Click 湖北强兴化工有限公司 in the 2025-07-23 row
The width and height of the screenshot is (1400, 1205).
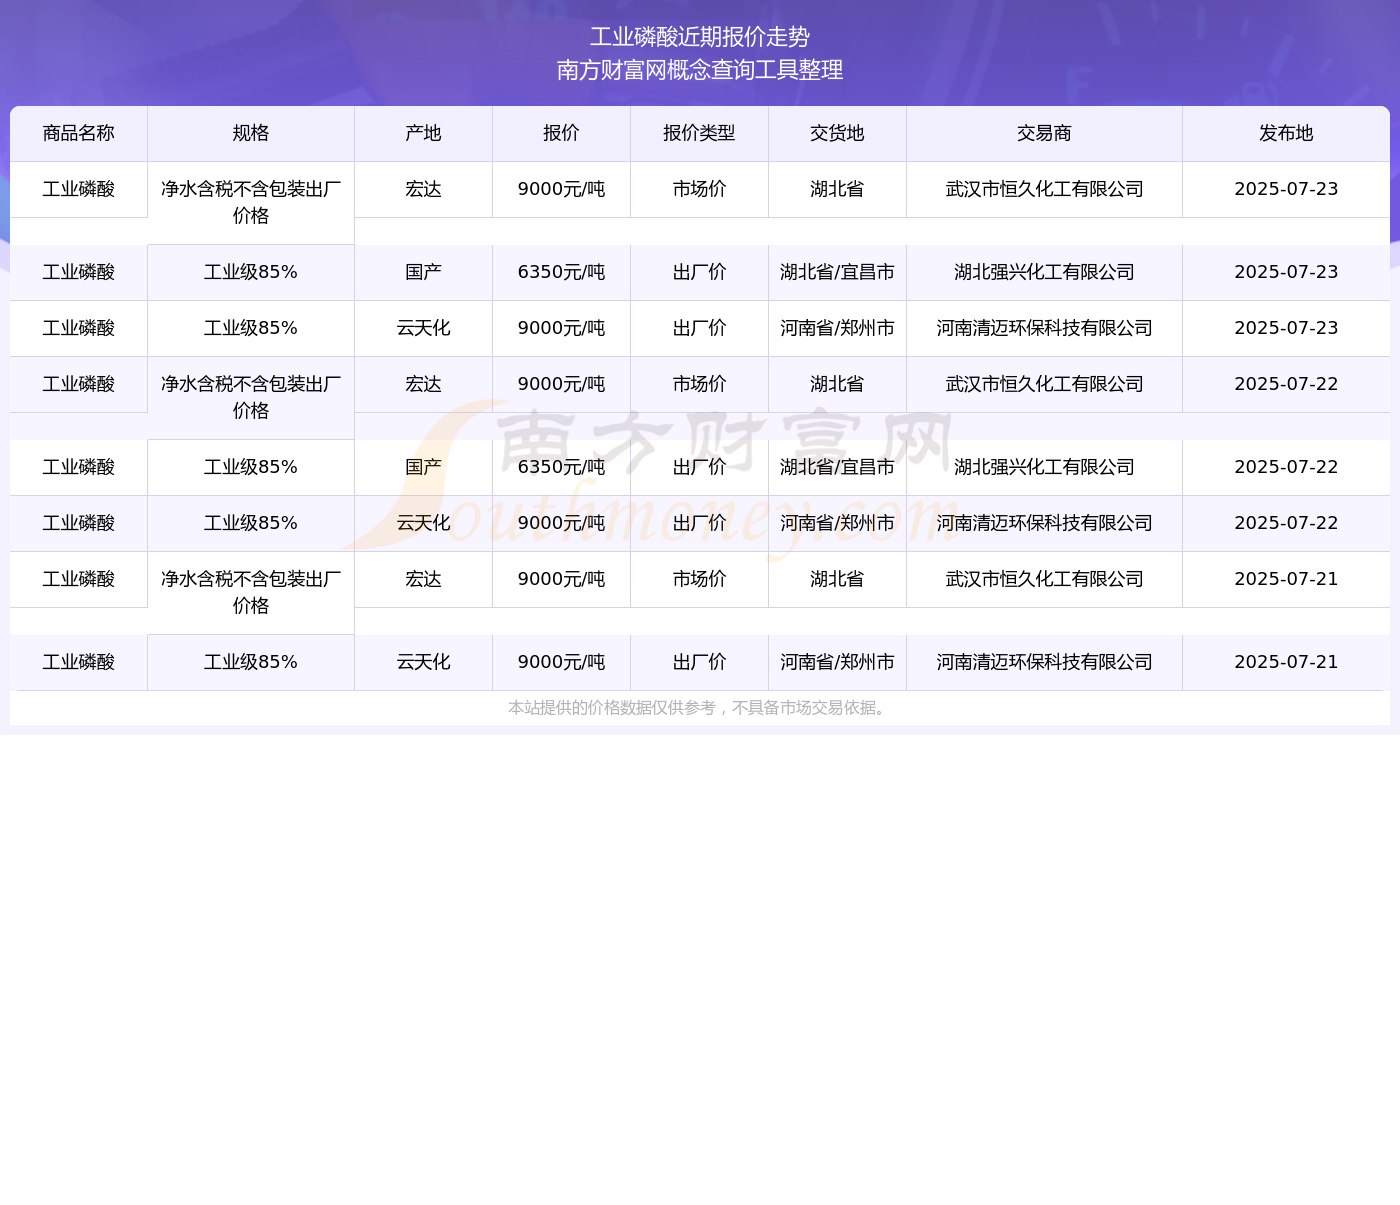coord(1045,272)
